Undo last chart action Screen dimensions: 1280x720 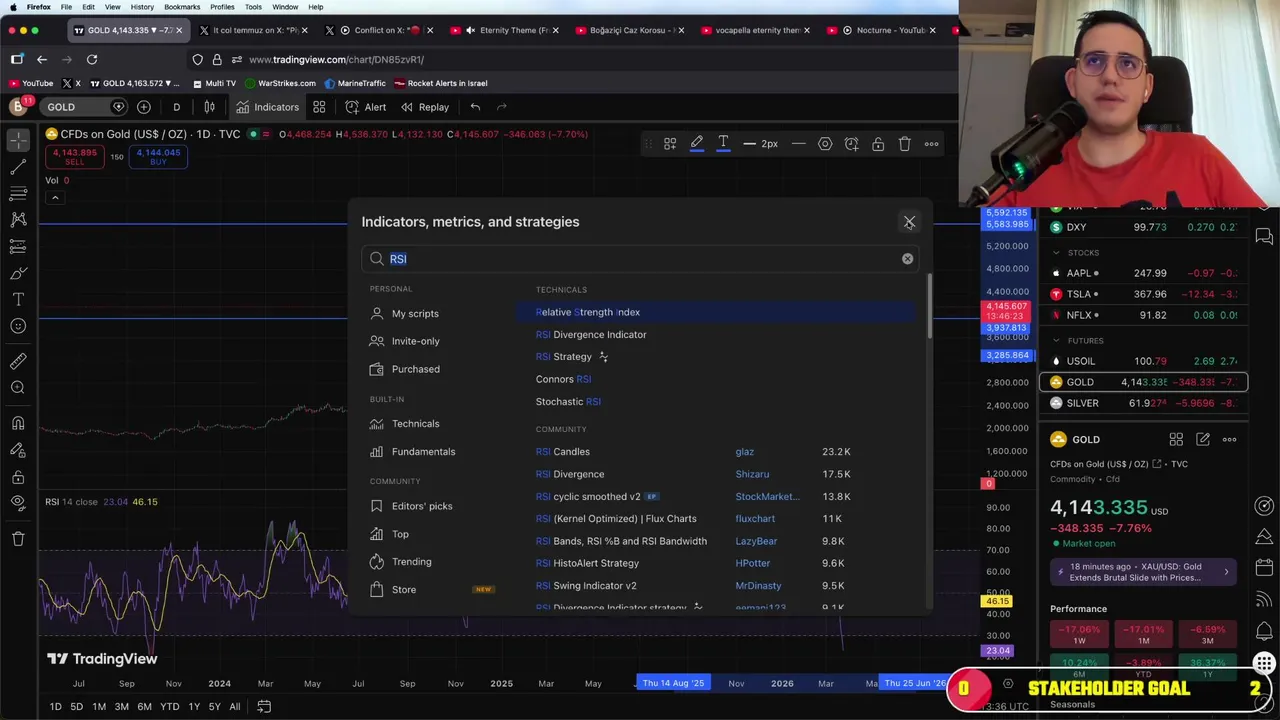click(475, 107)
